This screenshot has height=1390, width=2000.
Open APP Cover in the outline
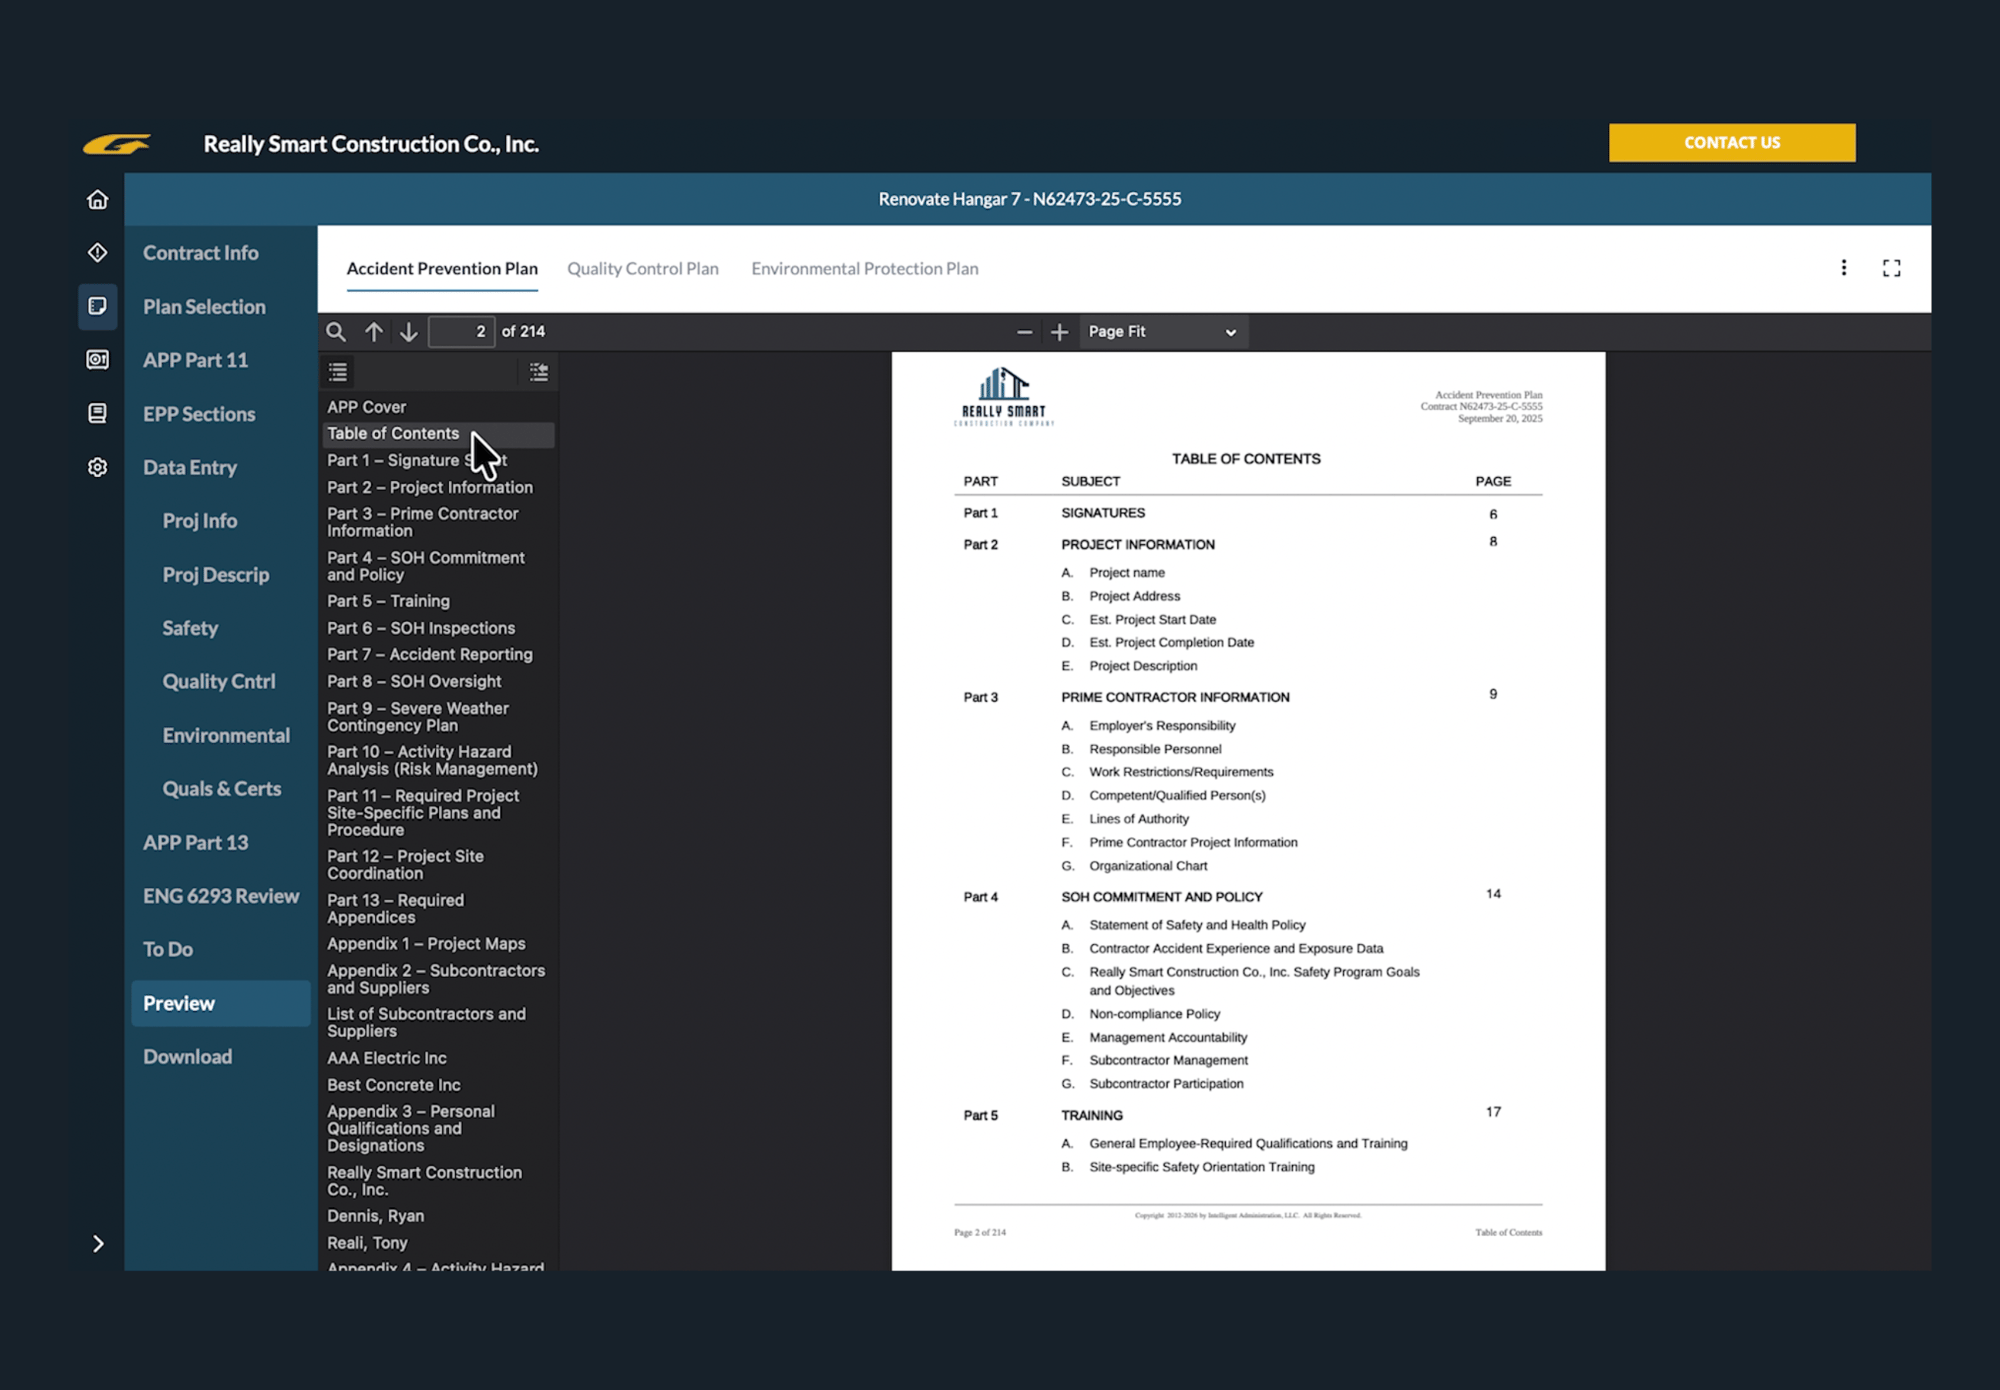(x=366, y=407)
